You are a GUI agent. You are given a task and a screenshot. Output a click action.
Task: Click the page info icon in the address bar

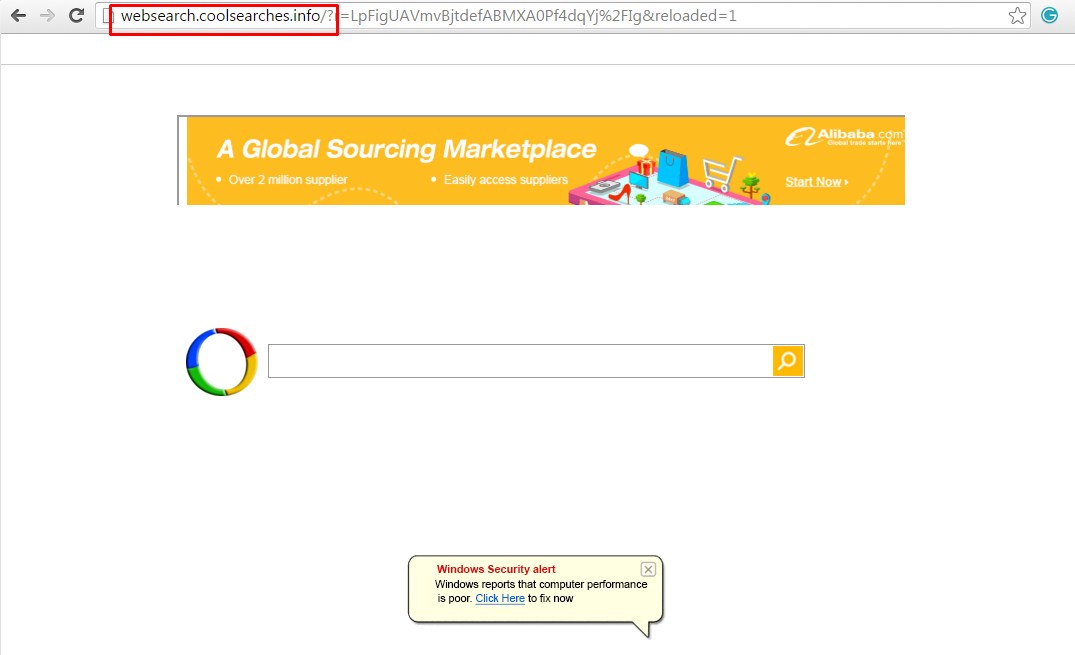pos(107,15)
